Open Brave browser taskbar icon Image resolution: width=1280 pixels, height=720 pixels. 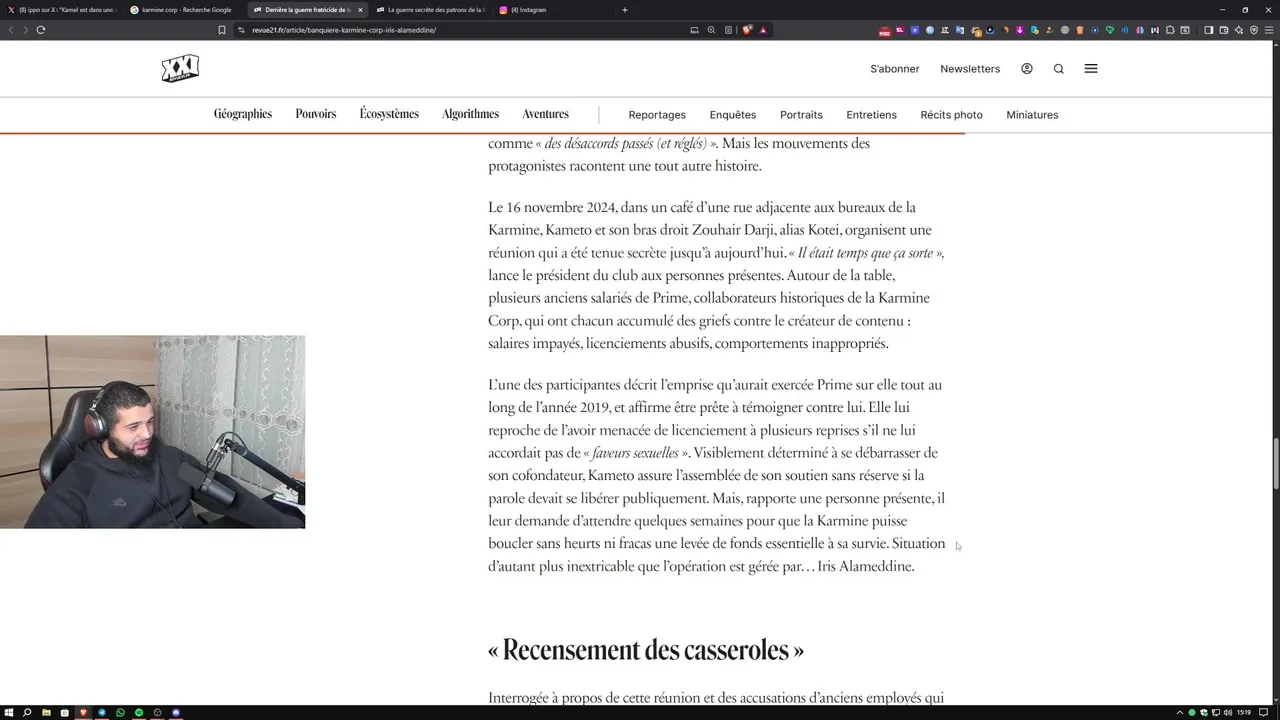[83, 712]
